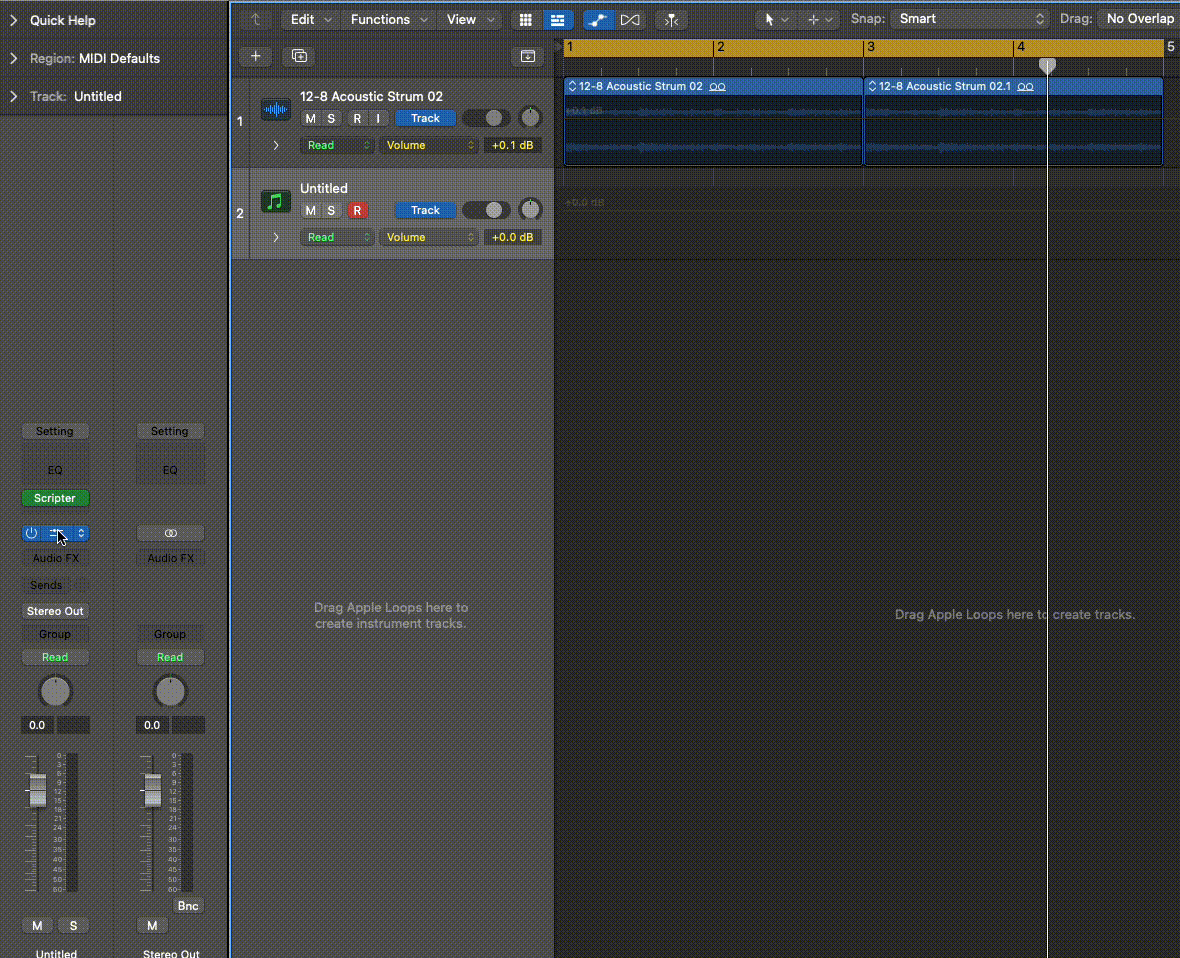Image resolution: width=1180 pixels, height=958 pixels.
Task: Expand the Region MIDI Defaults inspector
Action: click(14, 58)
